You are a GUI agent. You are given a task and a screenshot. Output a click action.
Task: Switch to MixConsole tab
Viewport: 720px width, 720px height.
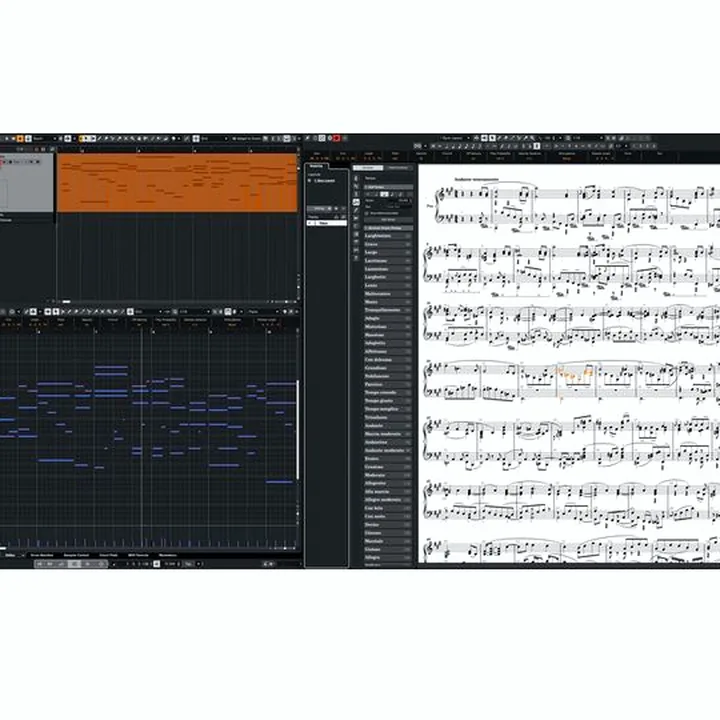pos(168,555)
